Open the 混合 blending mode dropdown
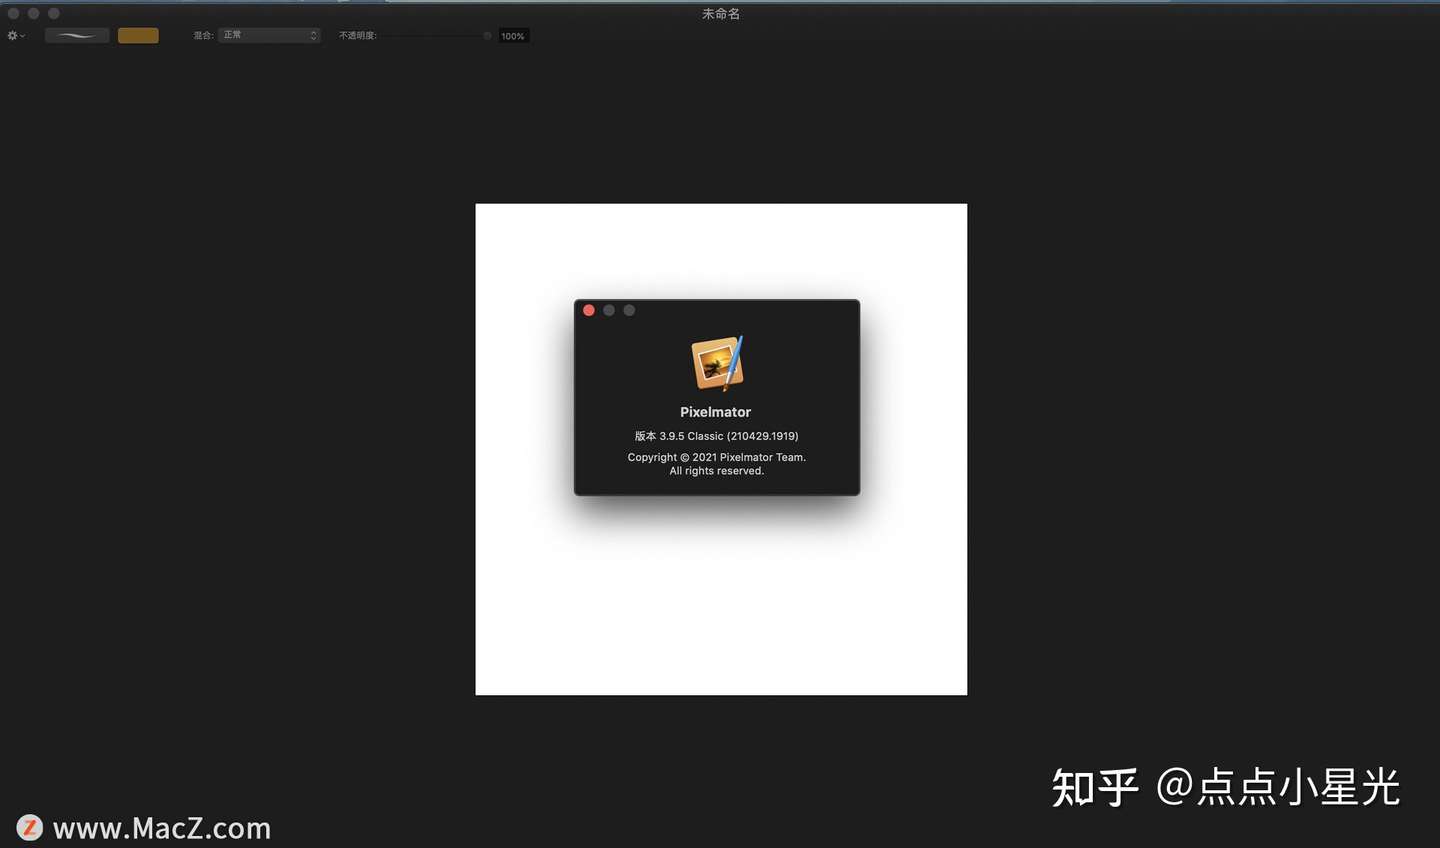Screen dimensions: 1440x848 pyautogui.click(x=269, y=35)
